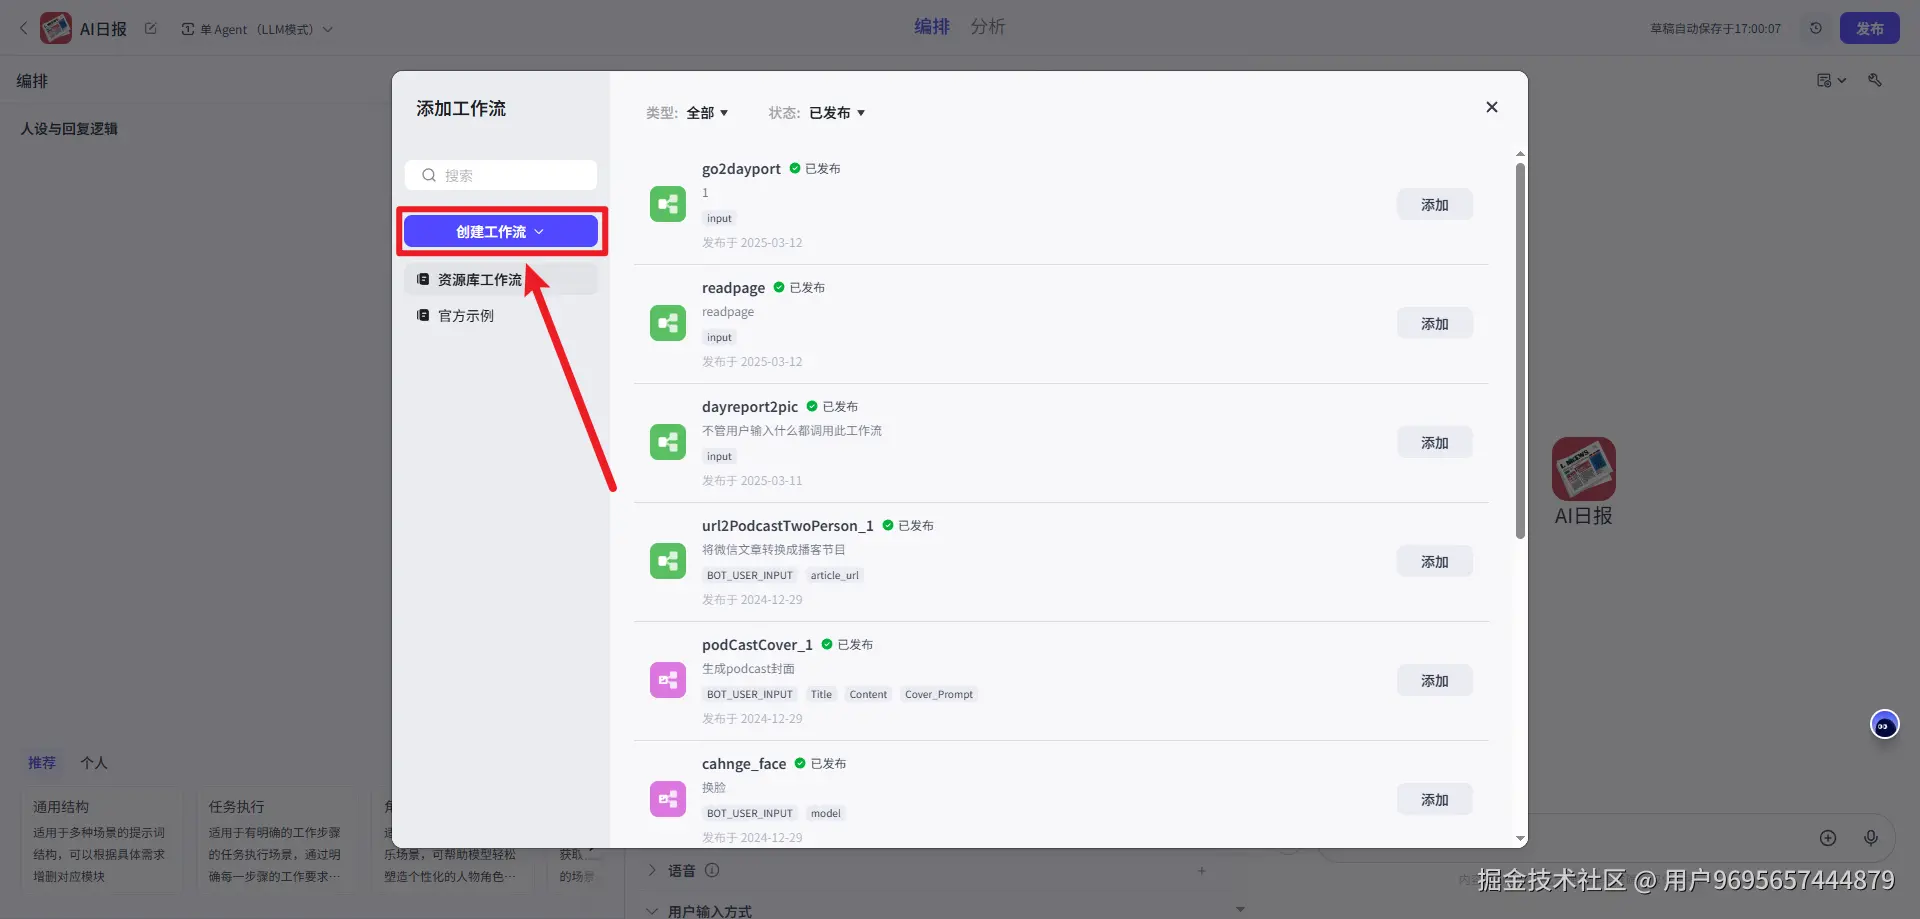This screenshot has height=919, width=1920.
Task: Click the AI日报 preview avatar image
Action: [1584, 468]
